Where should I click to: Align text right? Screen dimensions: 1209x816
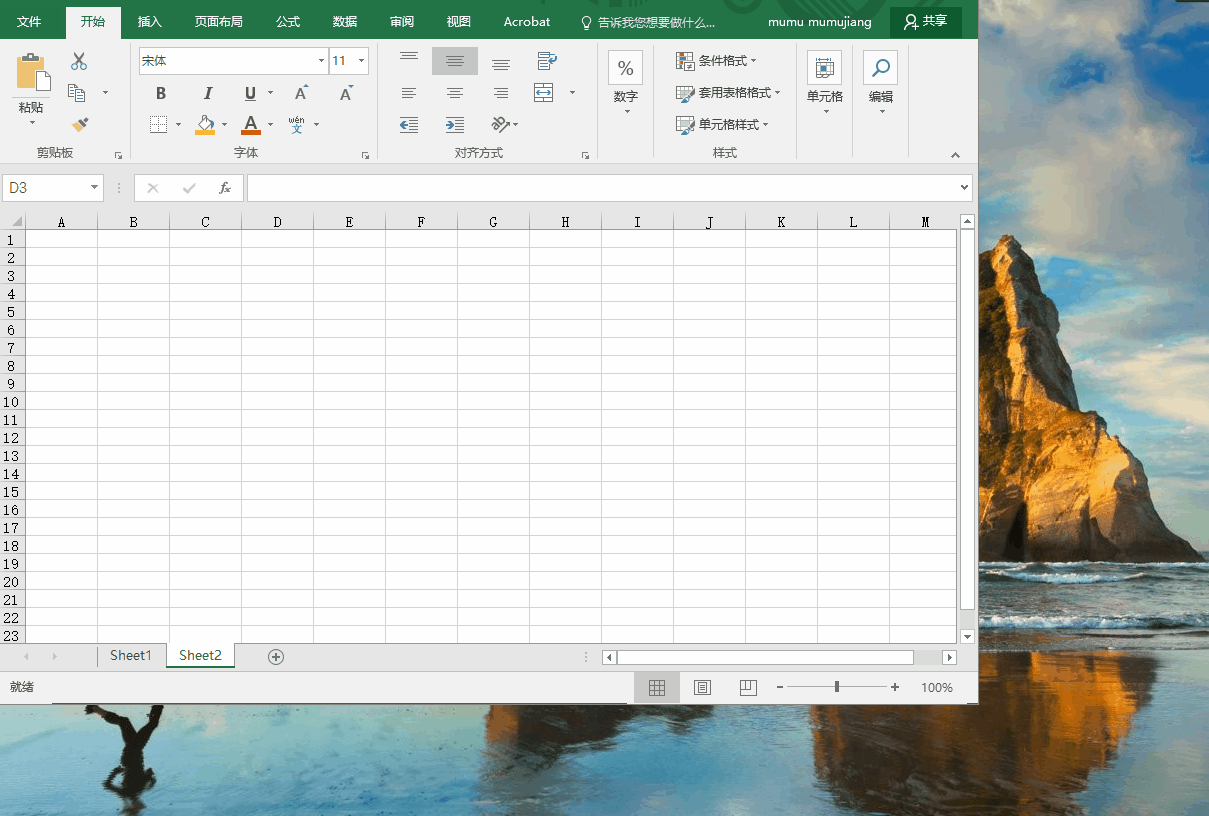coord(501,93)
